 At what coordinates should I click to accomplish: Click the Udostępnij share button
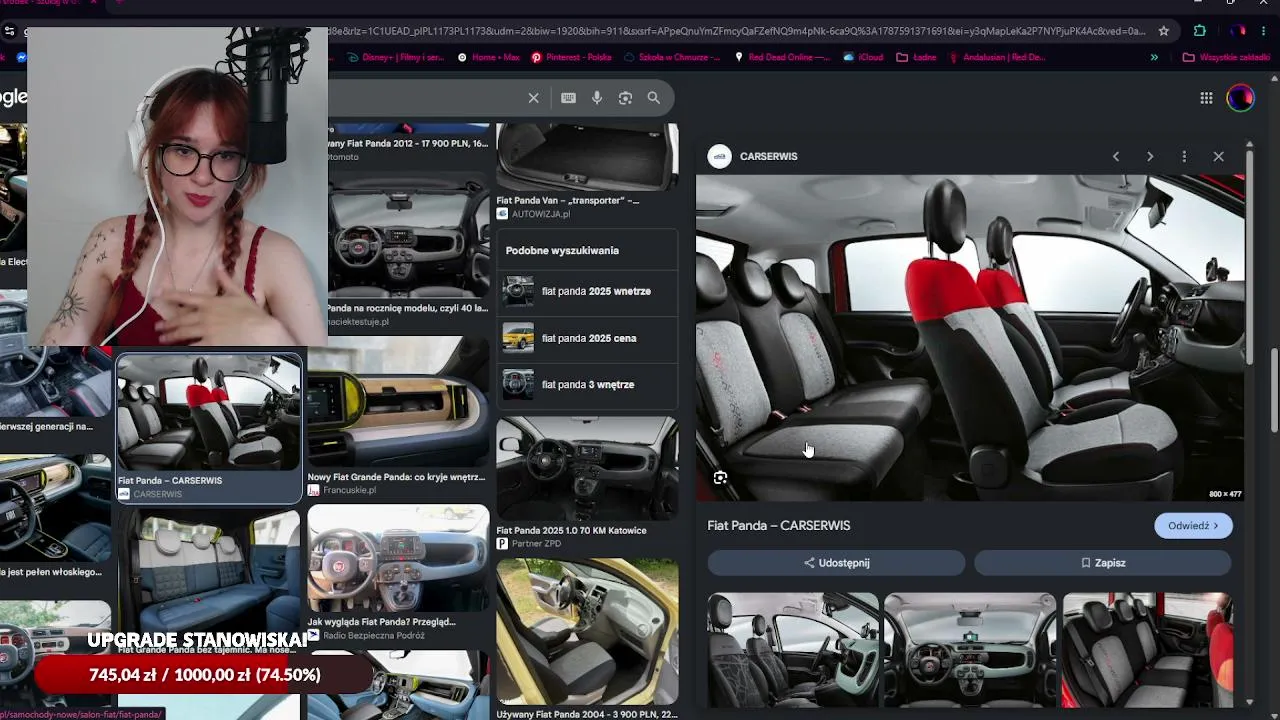pos(836,563)
